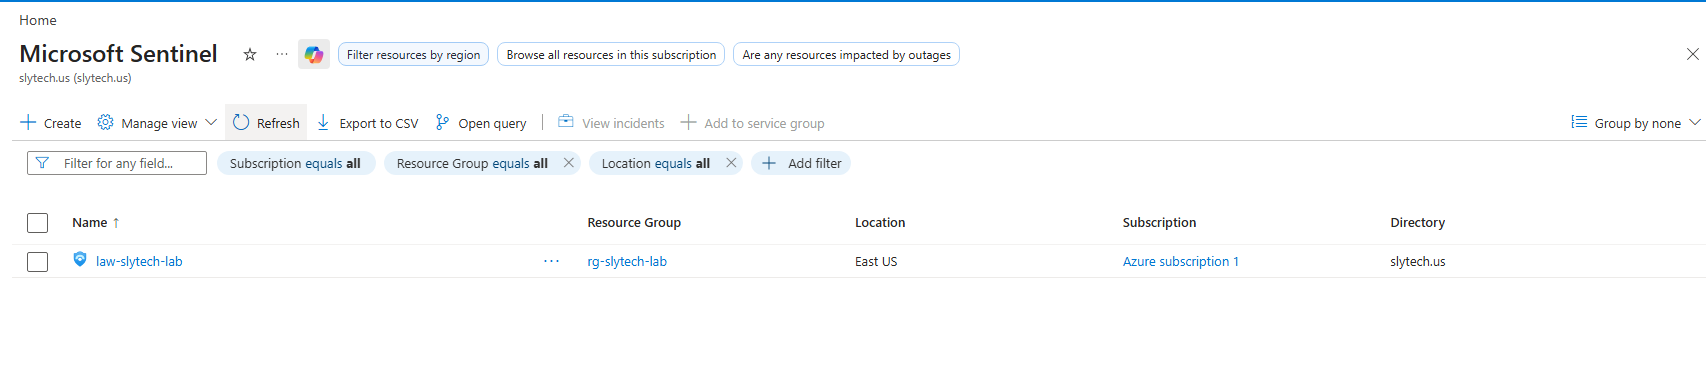Remove the Resource Group filter

569,163
